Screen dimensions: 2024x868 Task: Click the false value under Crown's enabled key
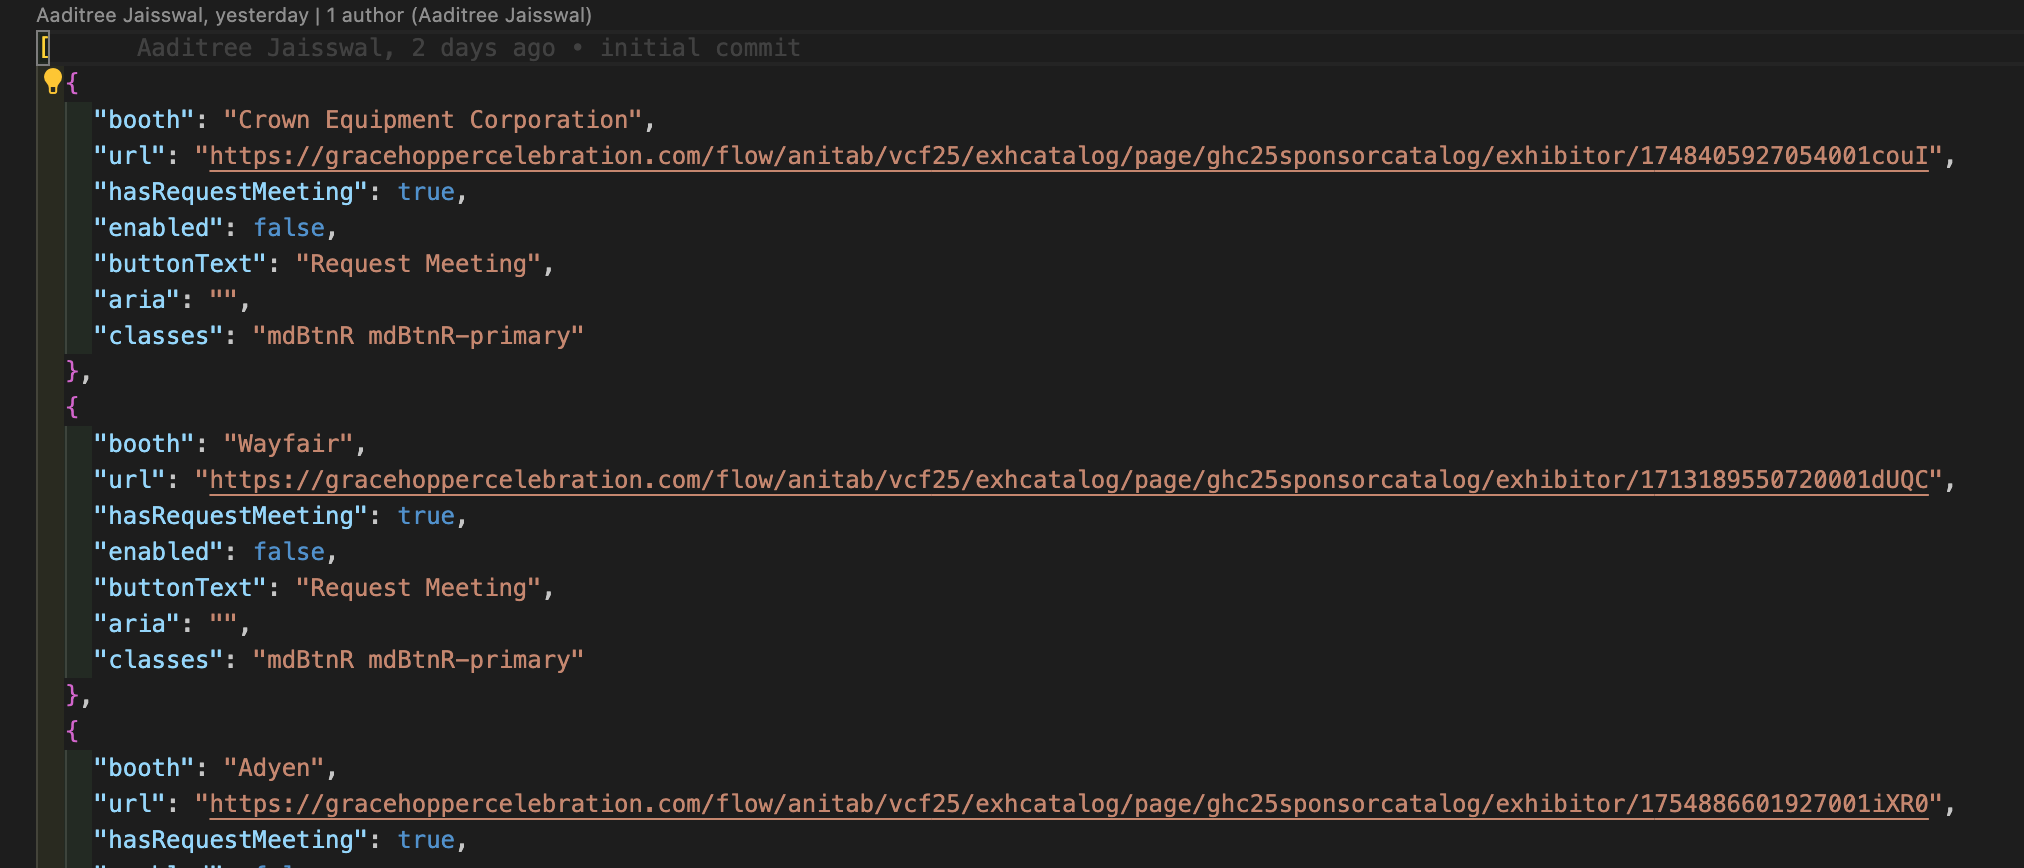coord(289,228)
